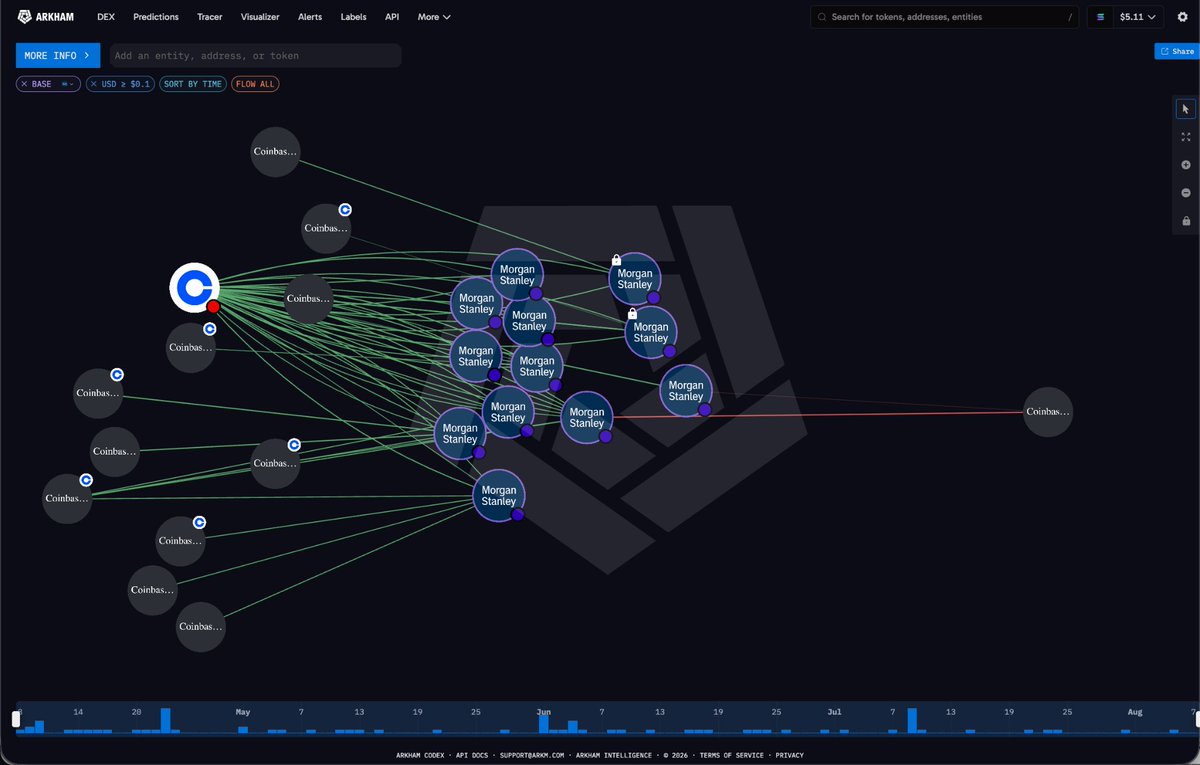
Task: Remove the BASE filter with its X
Action: pyautogui.click(x=24, y=84)
